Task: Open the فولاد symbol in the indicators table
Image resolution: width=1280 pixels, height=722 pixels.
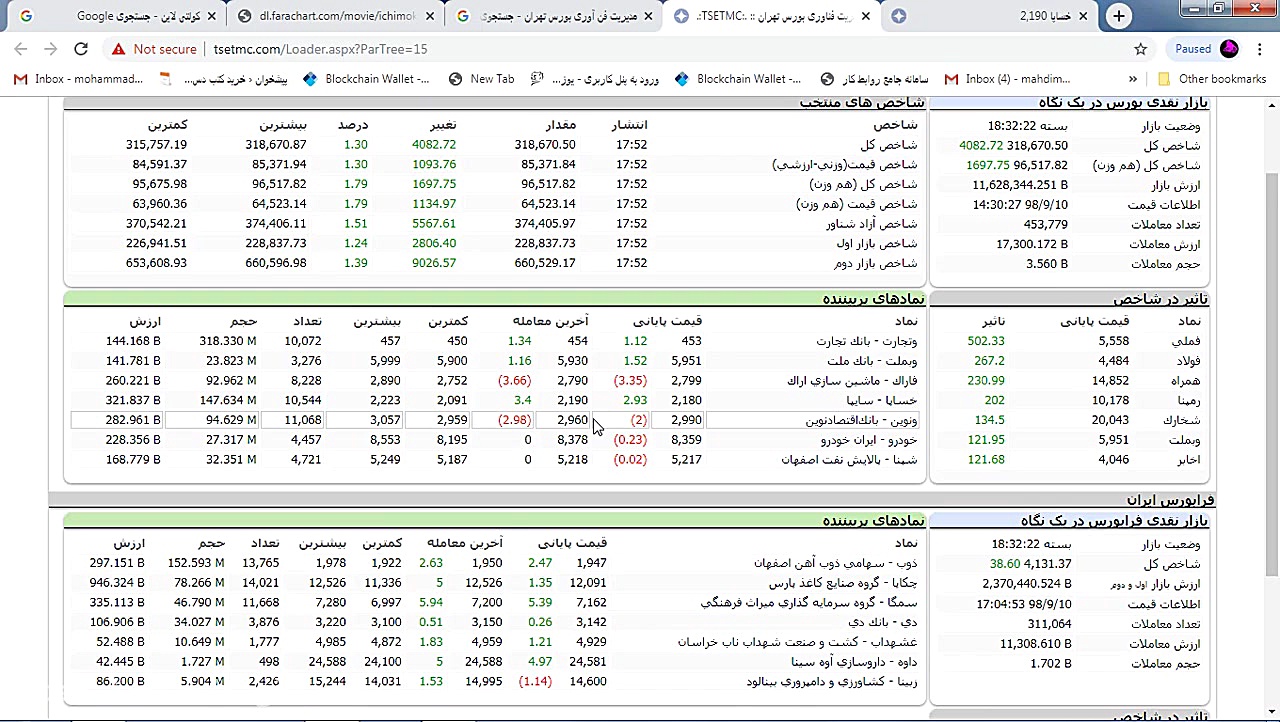Action: tap(1189, 360)
